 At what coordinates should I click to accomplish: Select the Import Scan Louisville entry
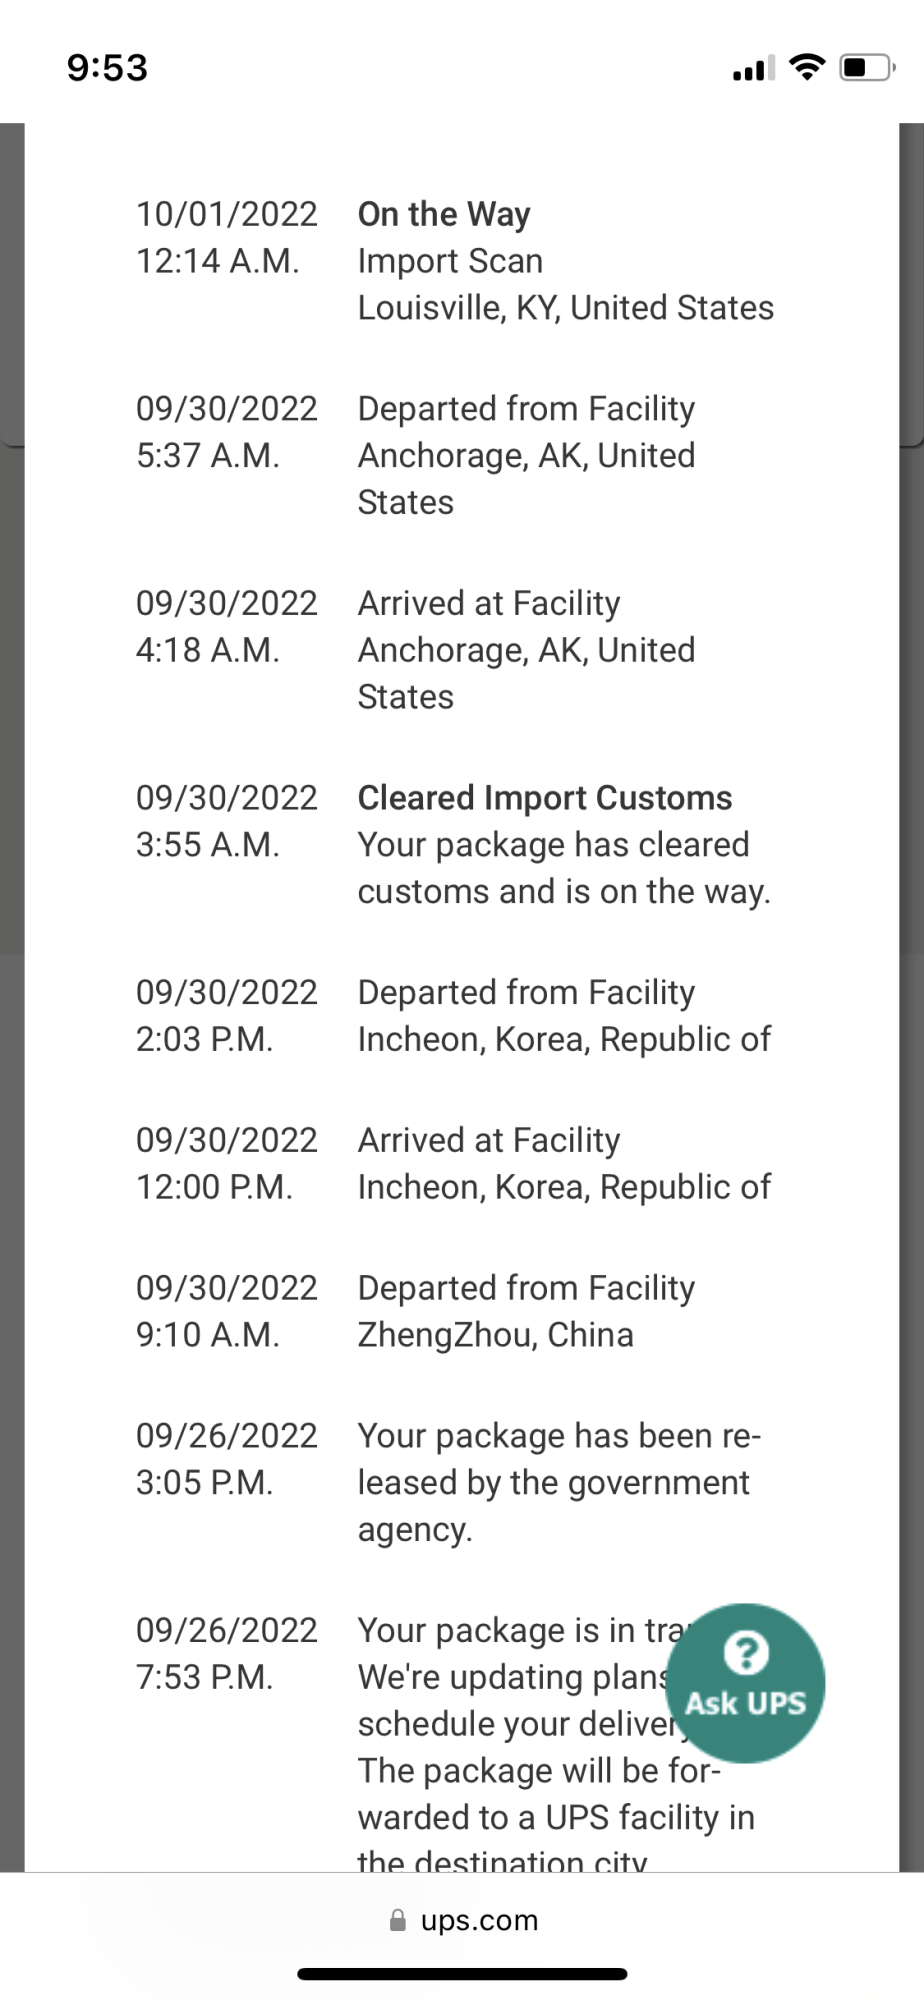point(566,284)
